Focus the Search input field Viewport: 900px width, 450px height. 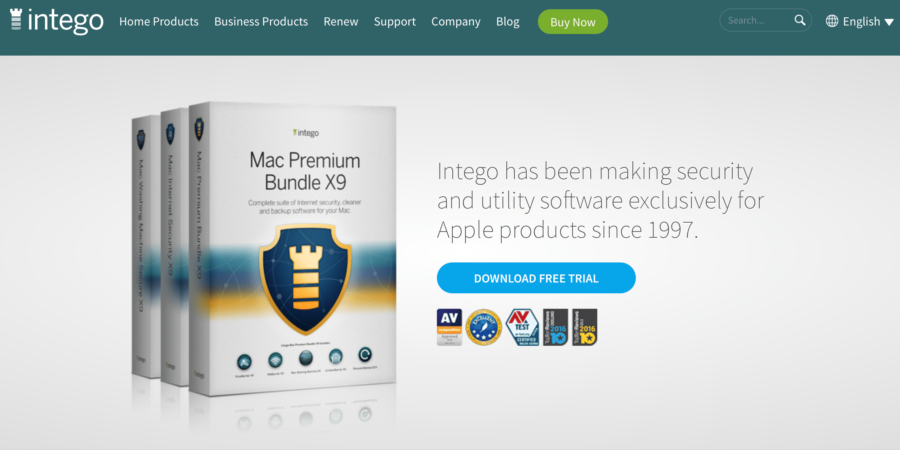click(x=759, y=21)
